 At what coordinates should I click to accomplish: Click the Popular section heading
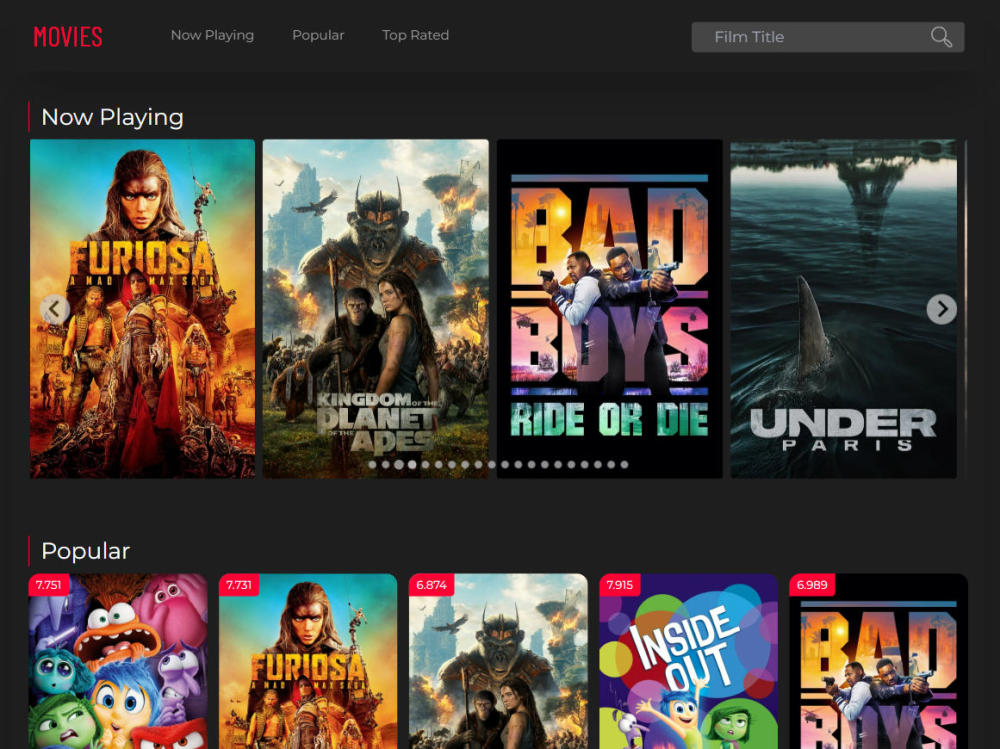(x=85, y=551)
